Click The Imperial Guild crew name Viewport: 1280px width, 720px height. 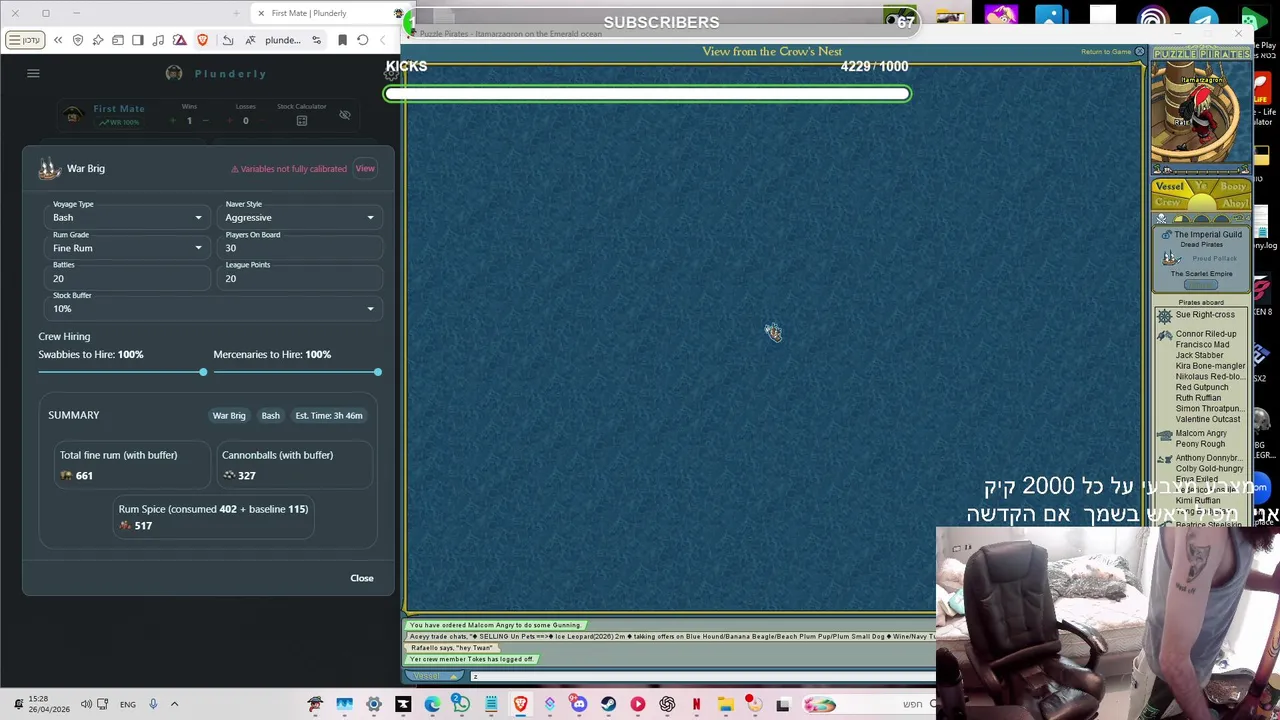click(x=1208, y=234)
